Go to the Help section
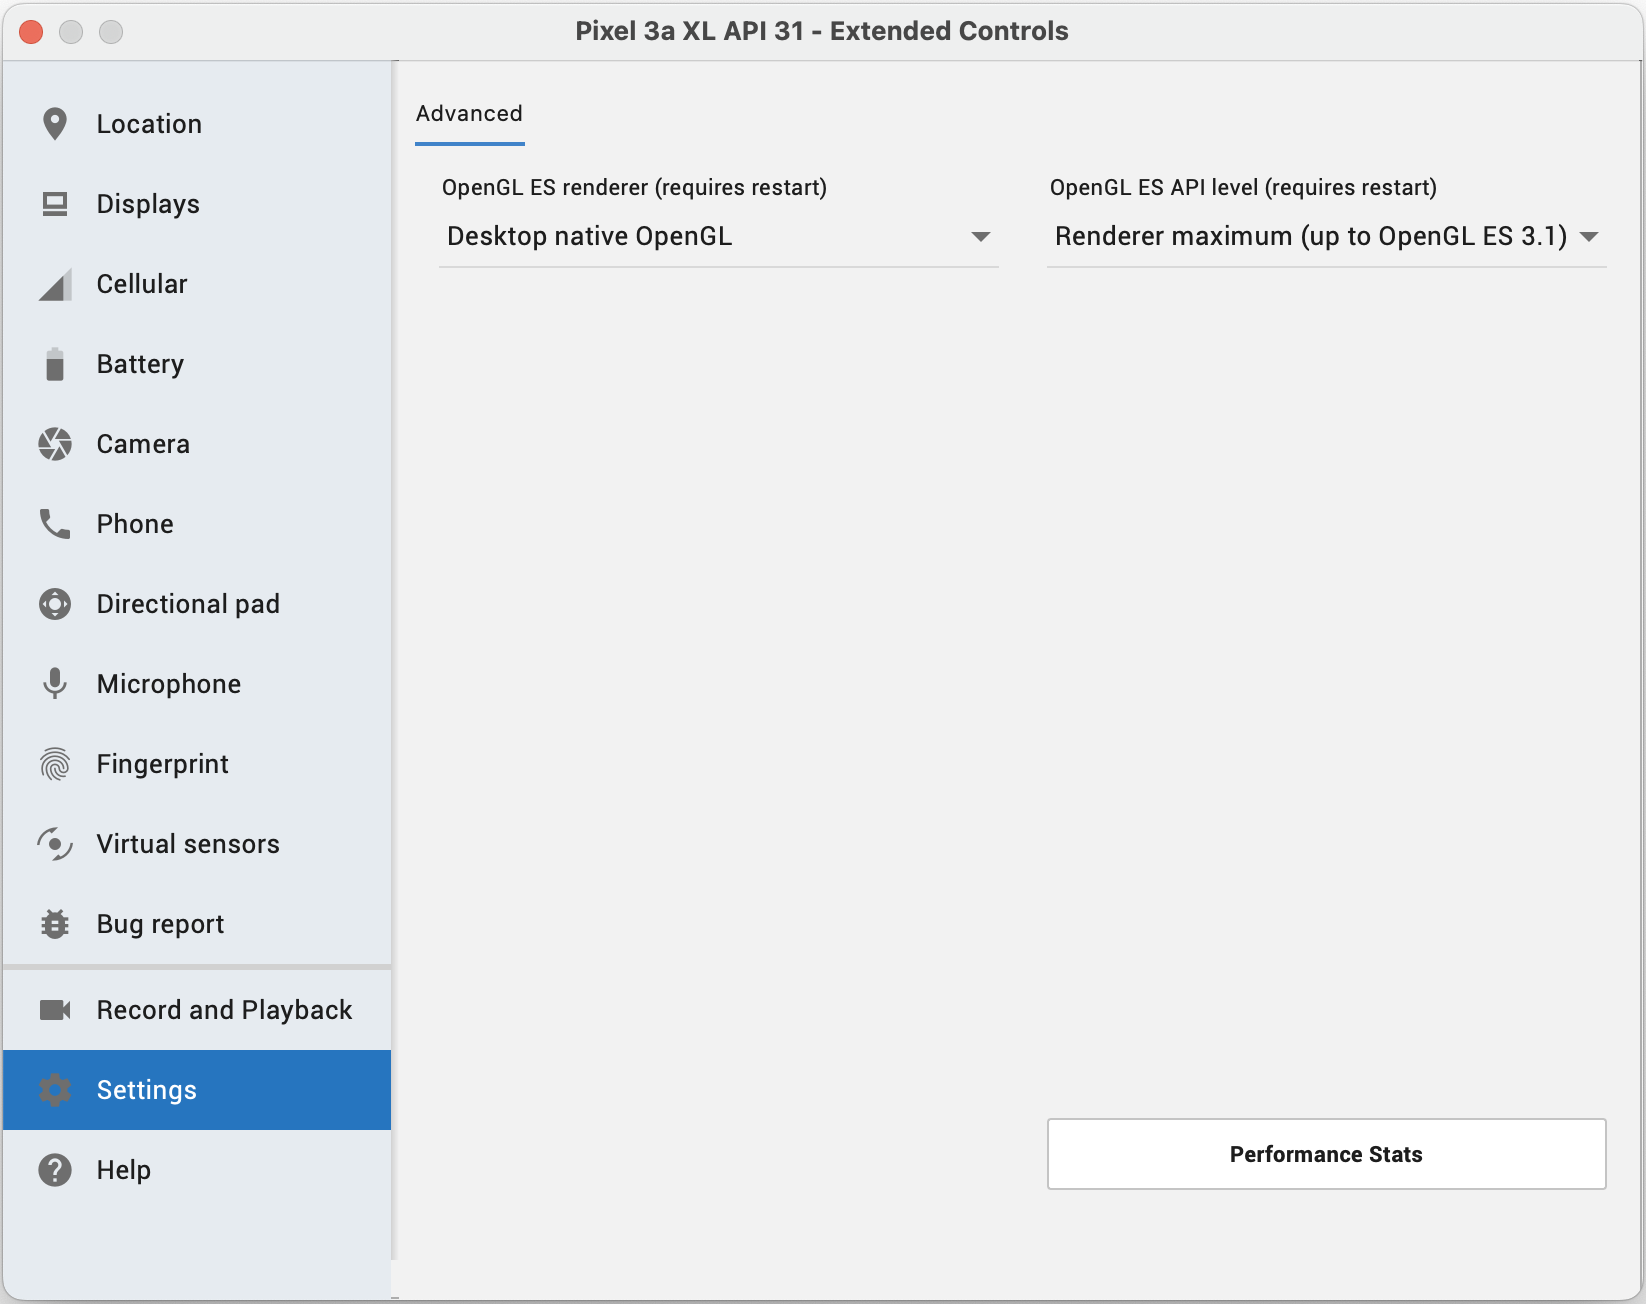The width and height of the screenshot is (1646, 1304). coord(123,1170)
